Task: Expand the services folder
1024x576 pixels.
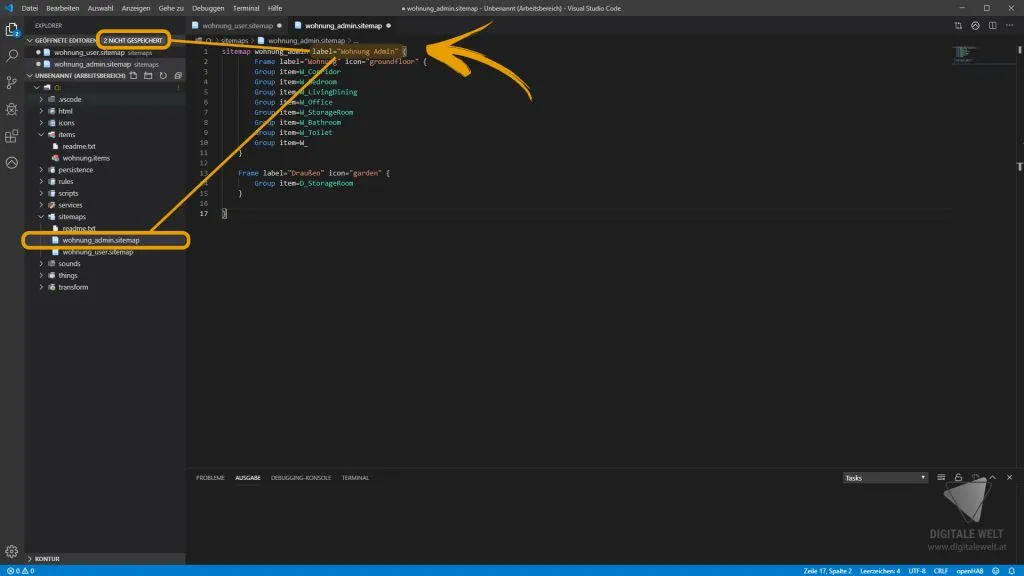Action: coord(41,205)
